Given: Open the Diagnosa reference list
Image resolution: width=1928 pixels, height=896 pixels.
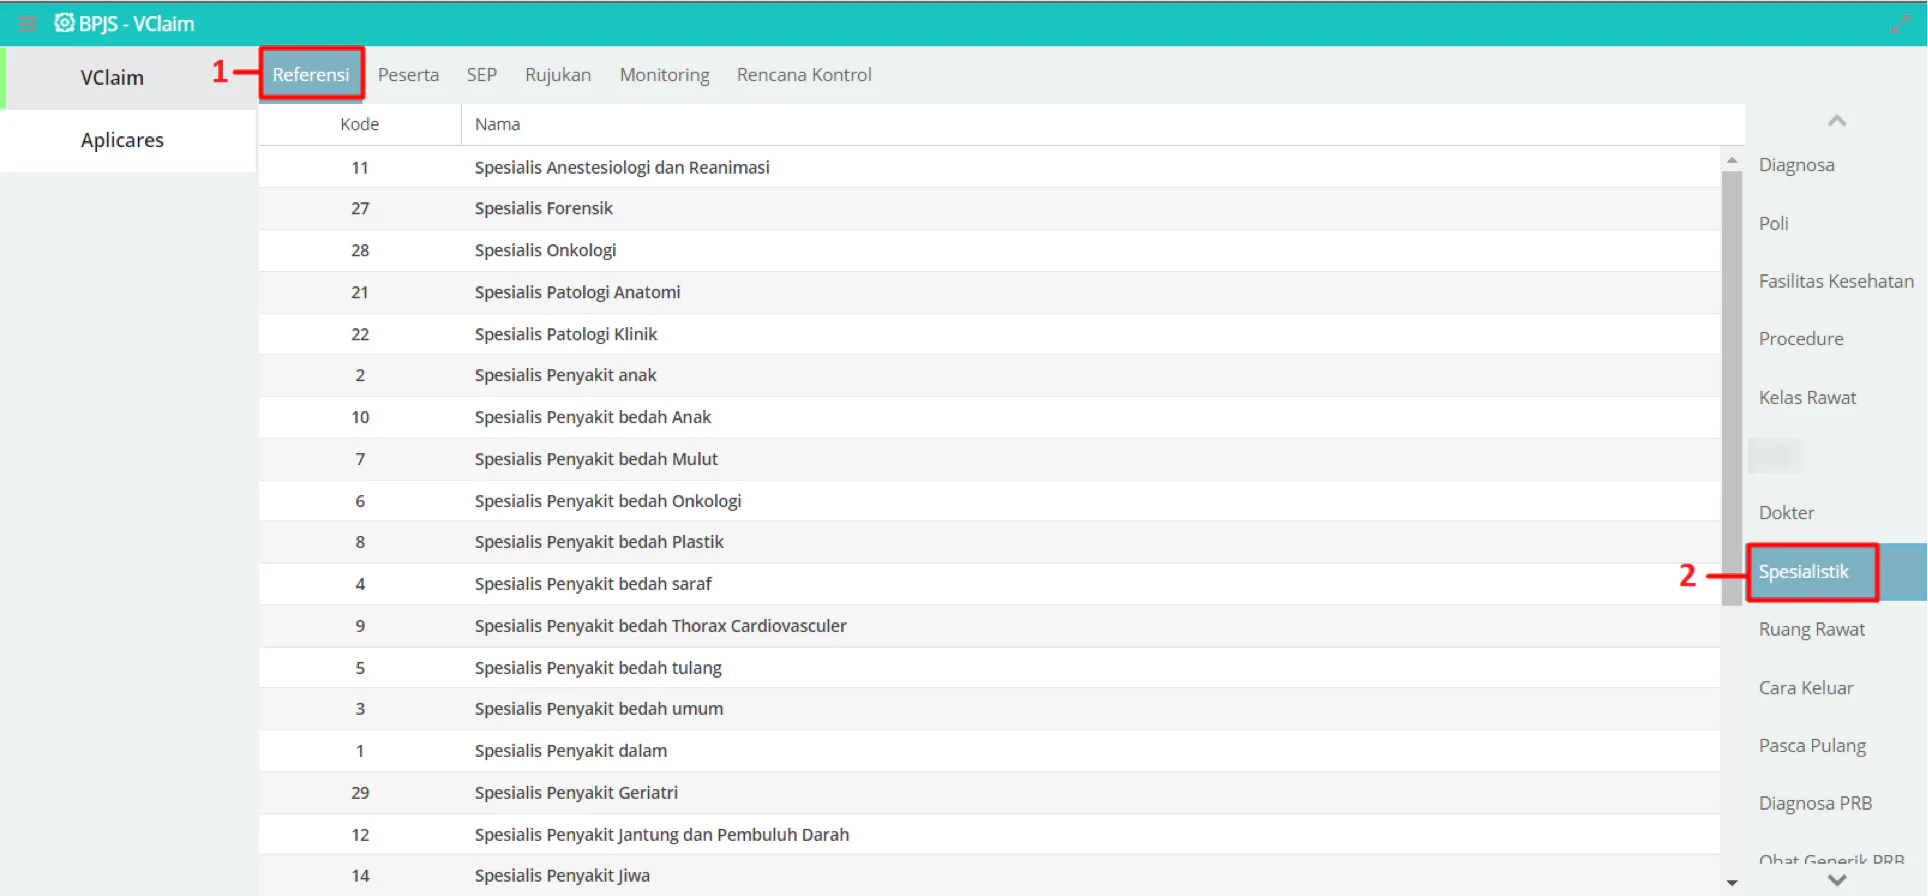Looking at the screenshot, I should click(1796, 165).
